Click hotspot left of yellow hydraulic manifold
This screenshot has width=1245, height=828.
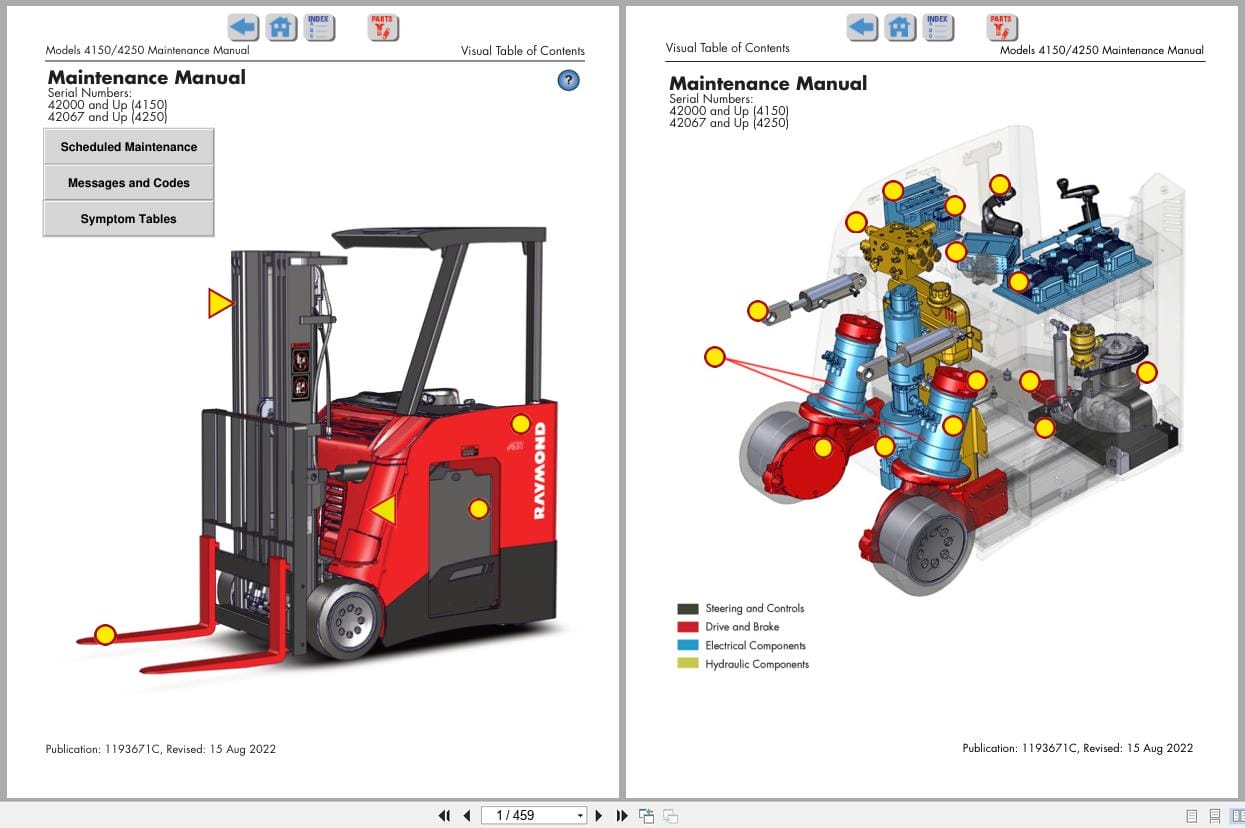click(x=856, y=222)
